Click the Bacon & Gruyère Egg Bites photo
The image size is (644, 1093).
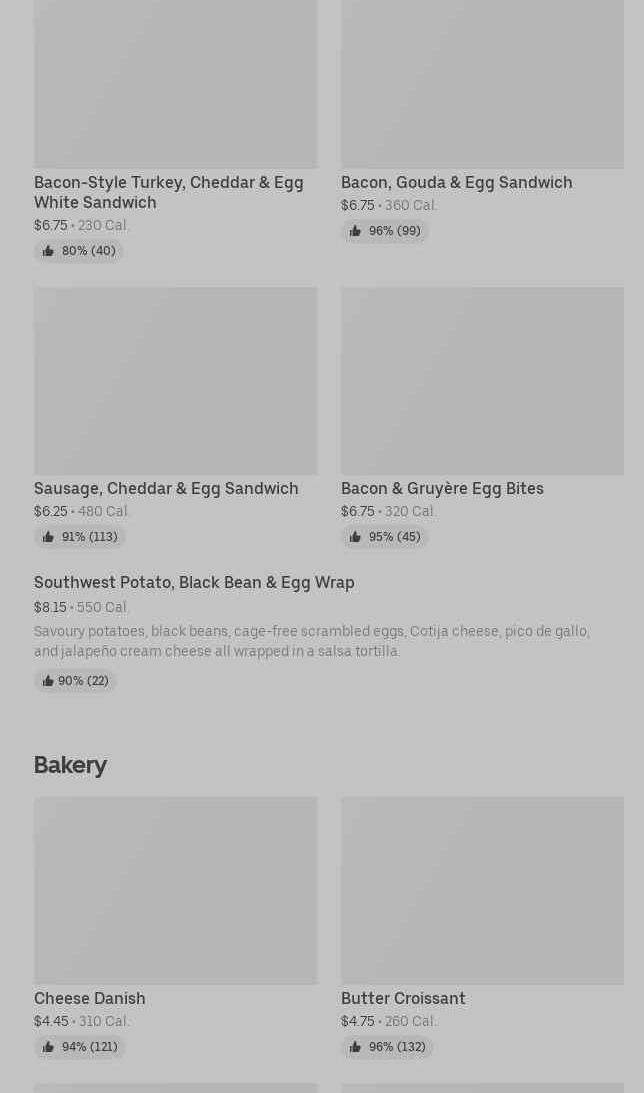pos(482,380)
